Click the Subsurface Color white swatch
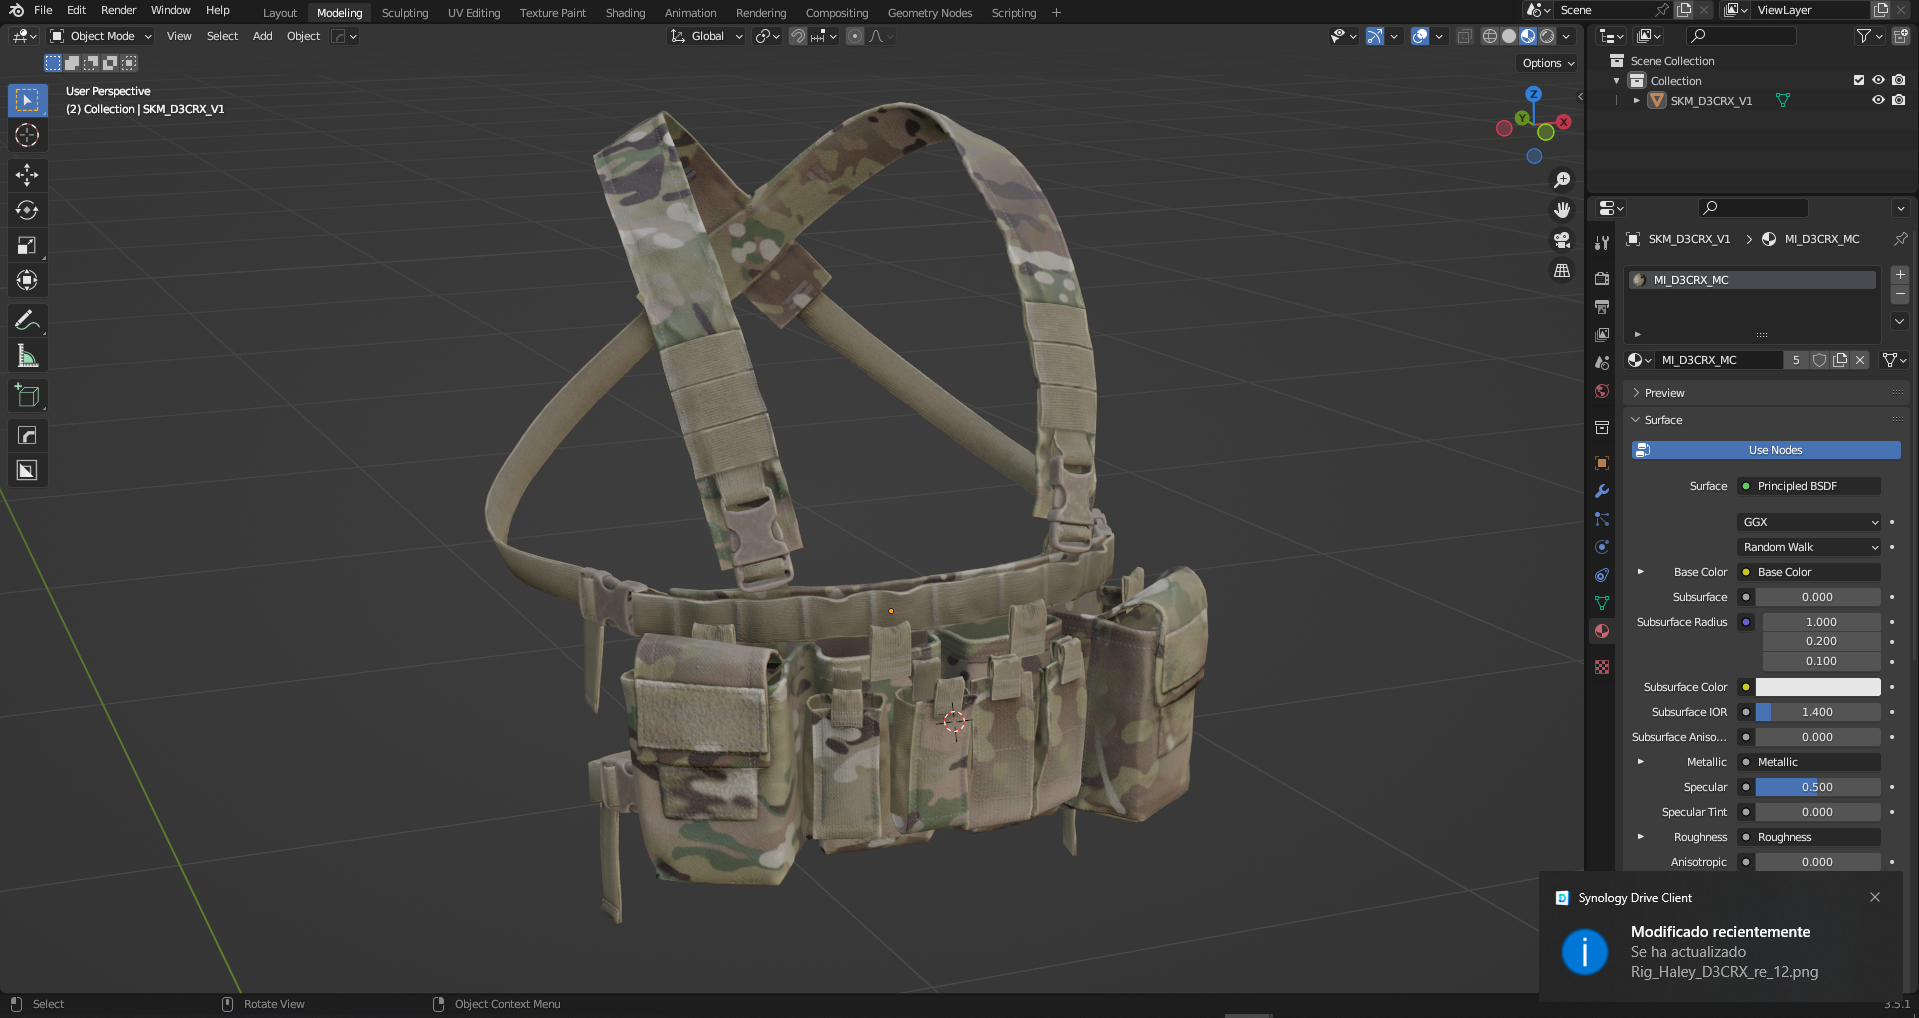This screenshot has width=1919, height=1018. [x=1818, y=687]
